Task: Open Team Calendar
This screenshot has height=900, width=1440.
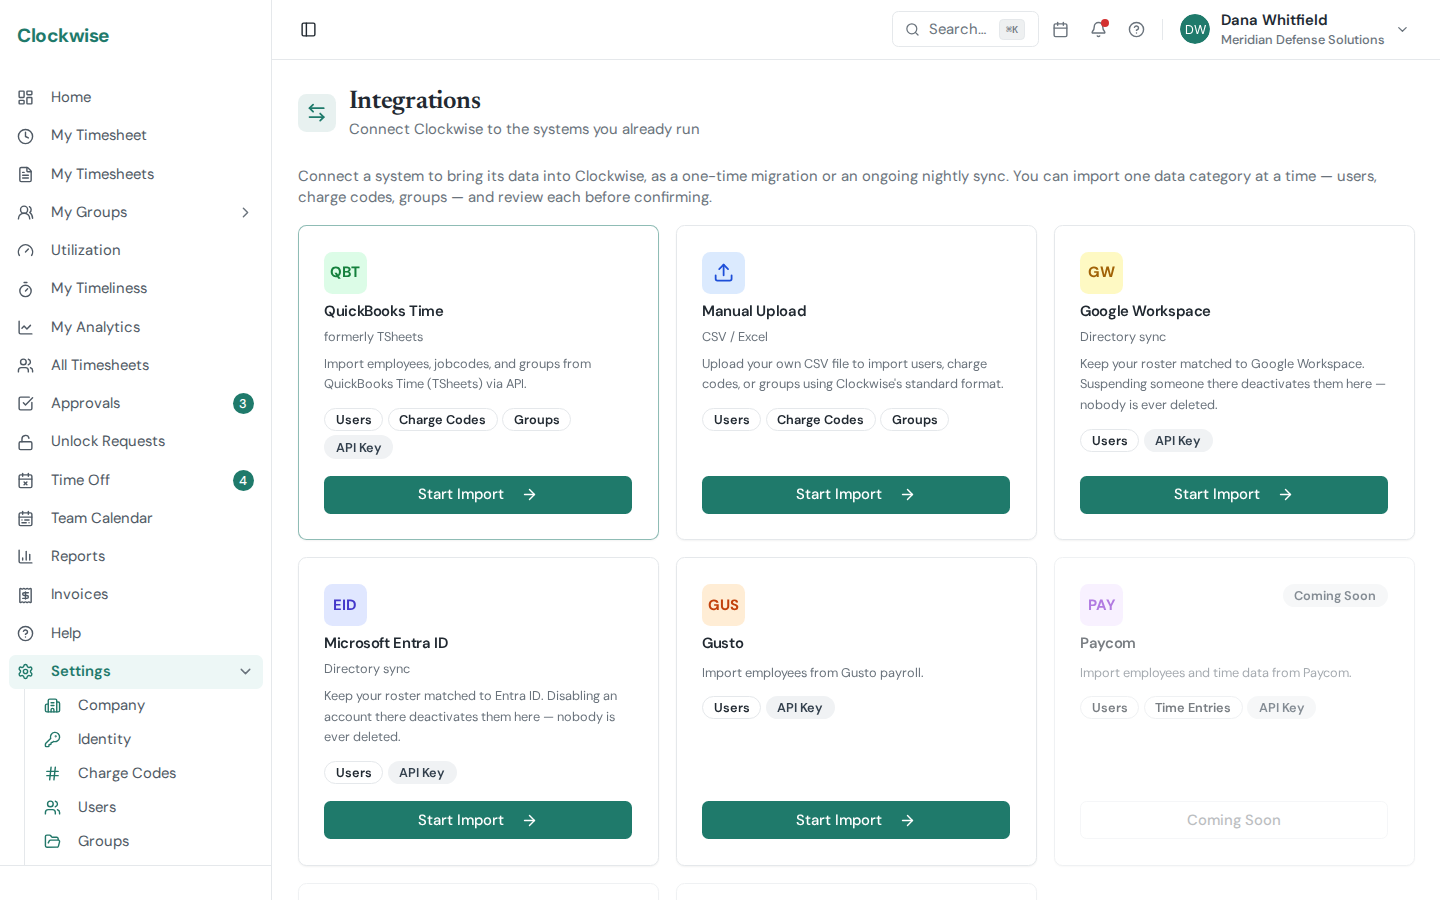Action: pos(136,518)
